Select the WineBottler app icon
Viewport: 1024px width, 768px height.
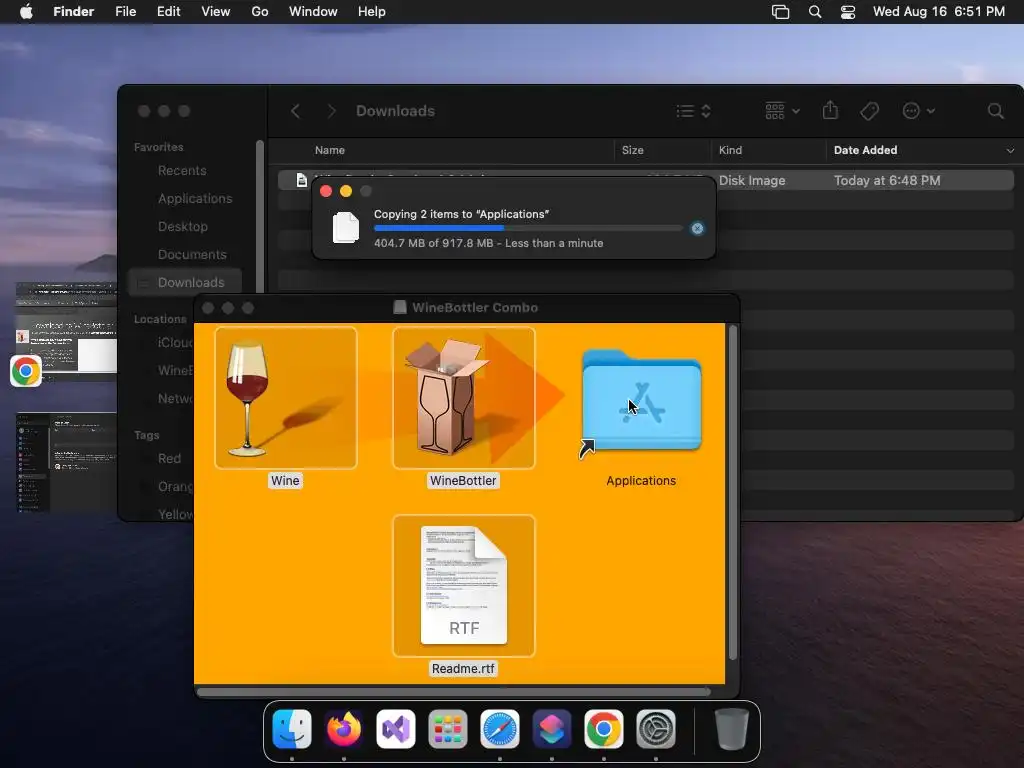point(464,397)
